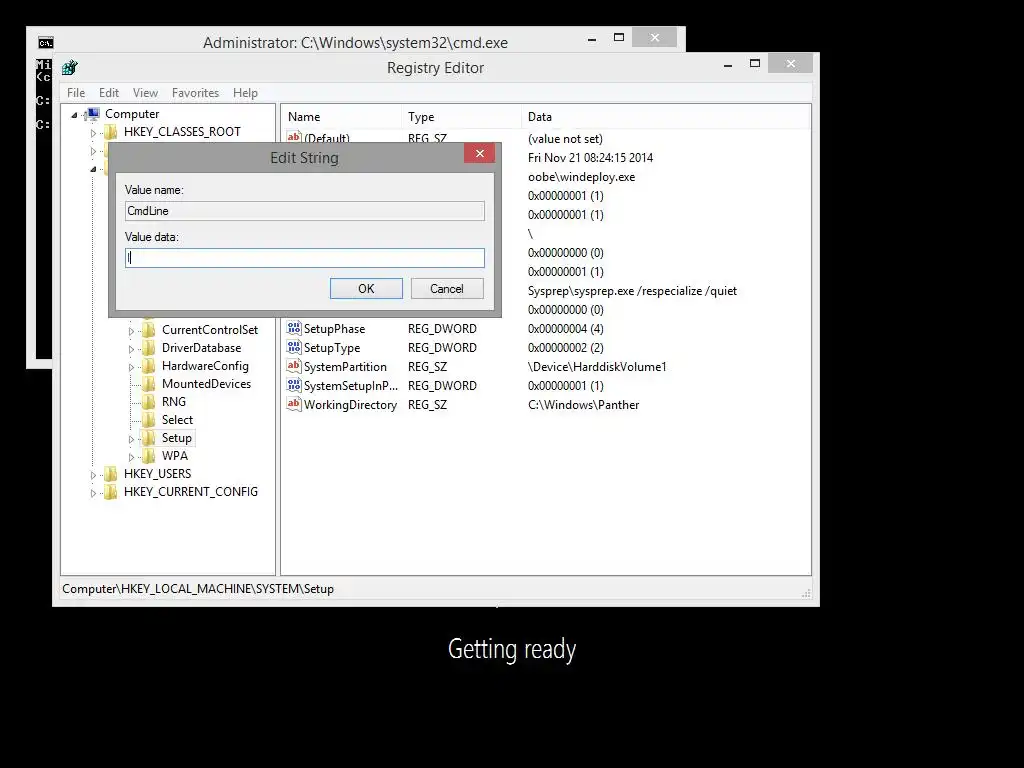The image size is (1024, 768).
Task: Expand the WPA key
Action: pos(131,457)
